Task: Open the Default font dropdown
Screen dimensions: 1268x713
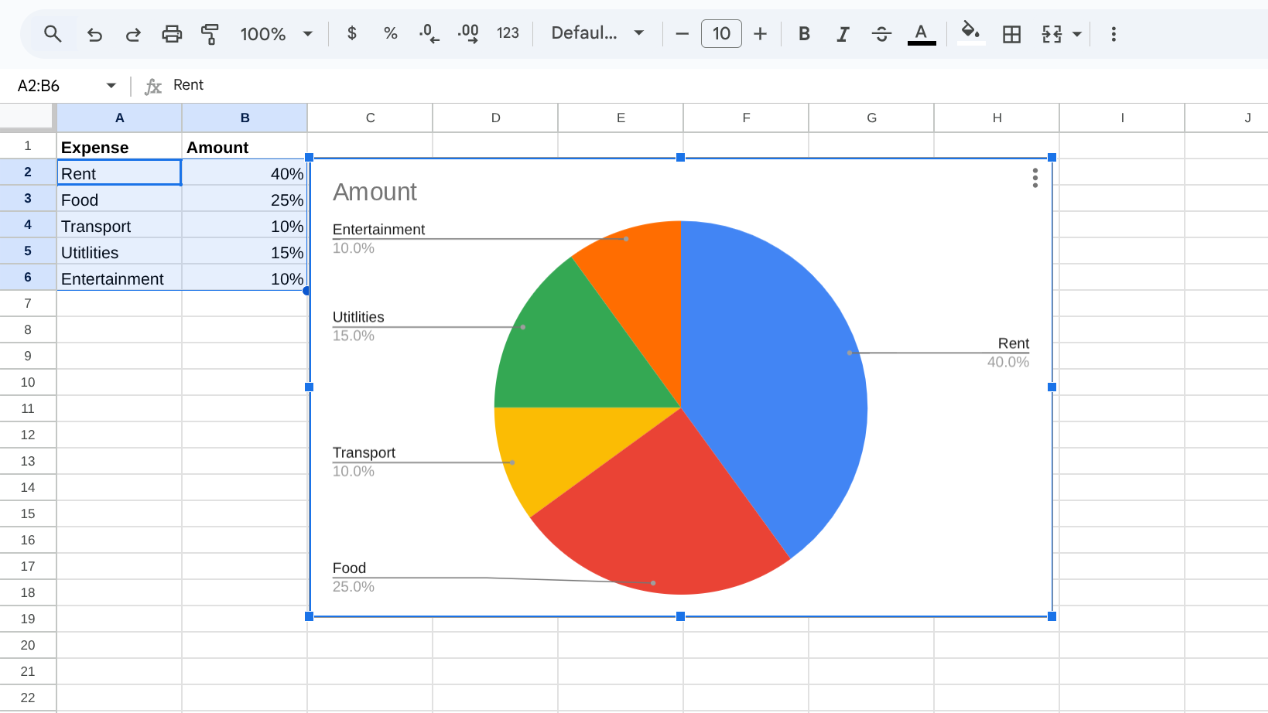Action: coord(596,33)
